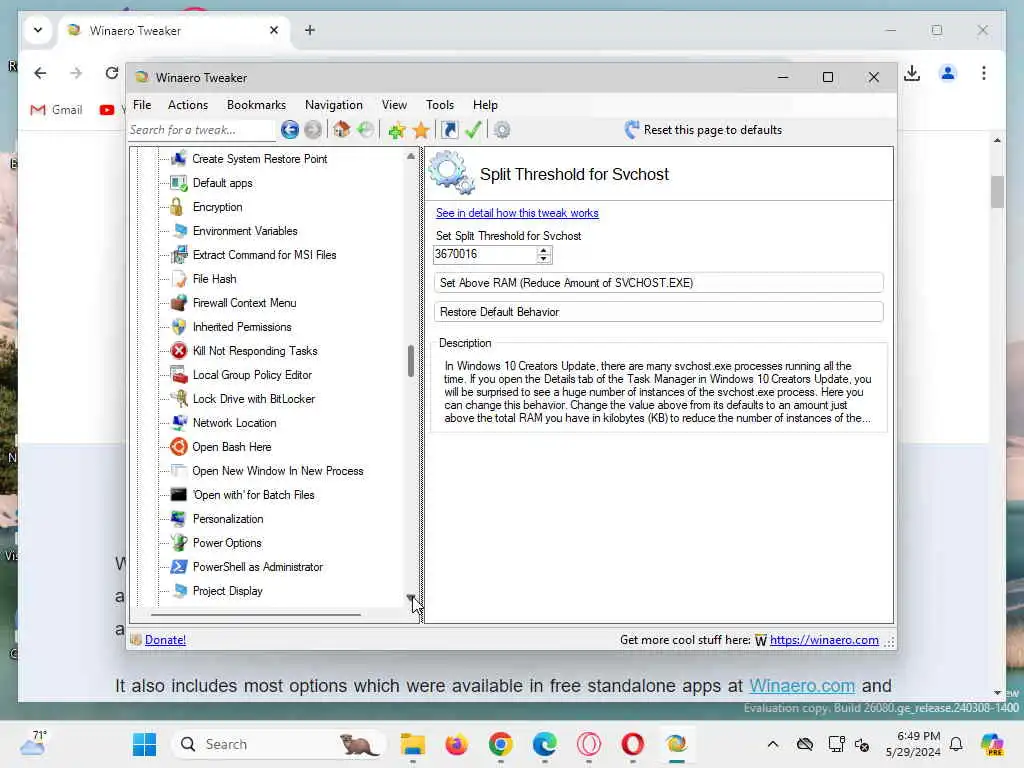Screen dimensions: 1024x768
Task: Click the Split Threshold value field 3670016
Action: (485, 255)
